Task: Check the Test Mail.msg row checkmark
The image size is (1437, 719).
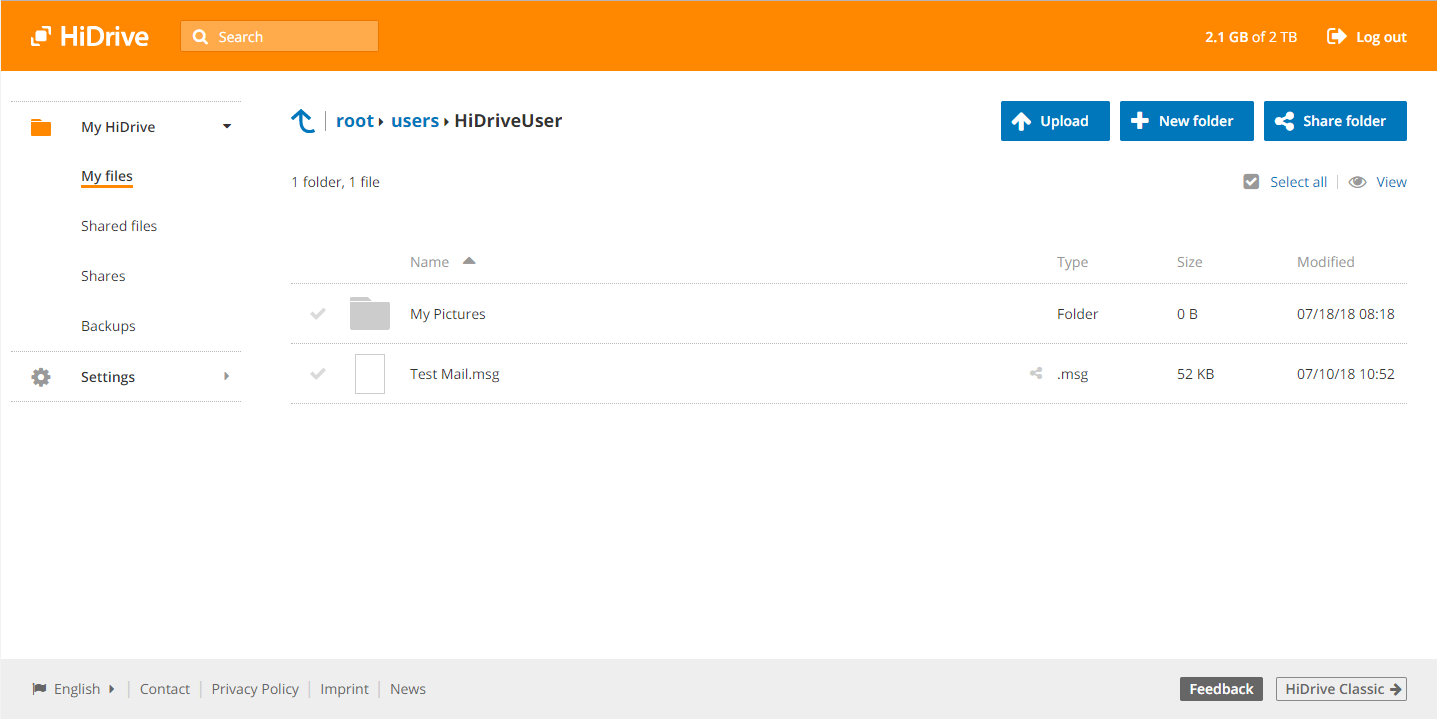Action: coord(318,374)
